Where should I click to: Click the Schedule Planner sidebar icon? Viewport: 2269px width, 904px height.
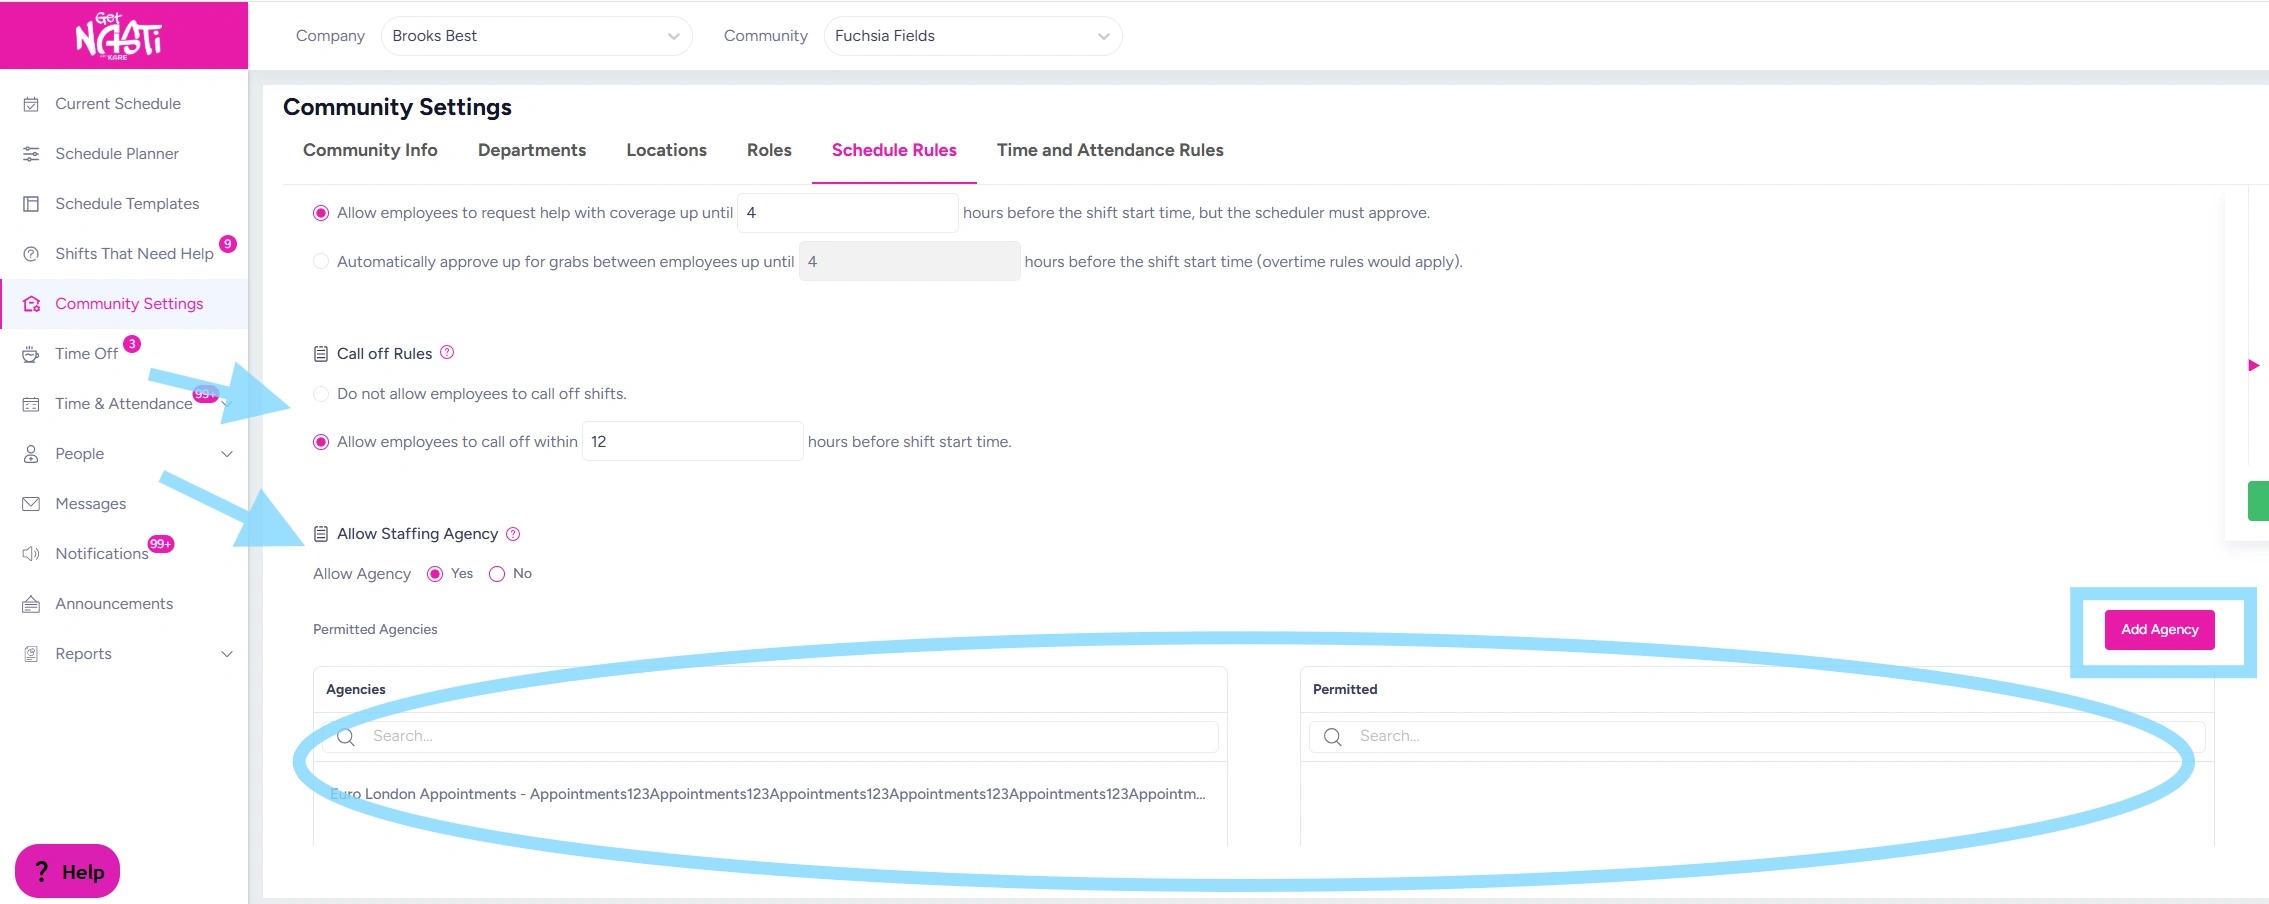[31, 154]
